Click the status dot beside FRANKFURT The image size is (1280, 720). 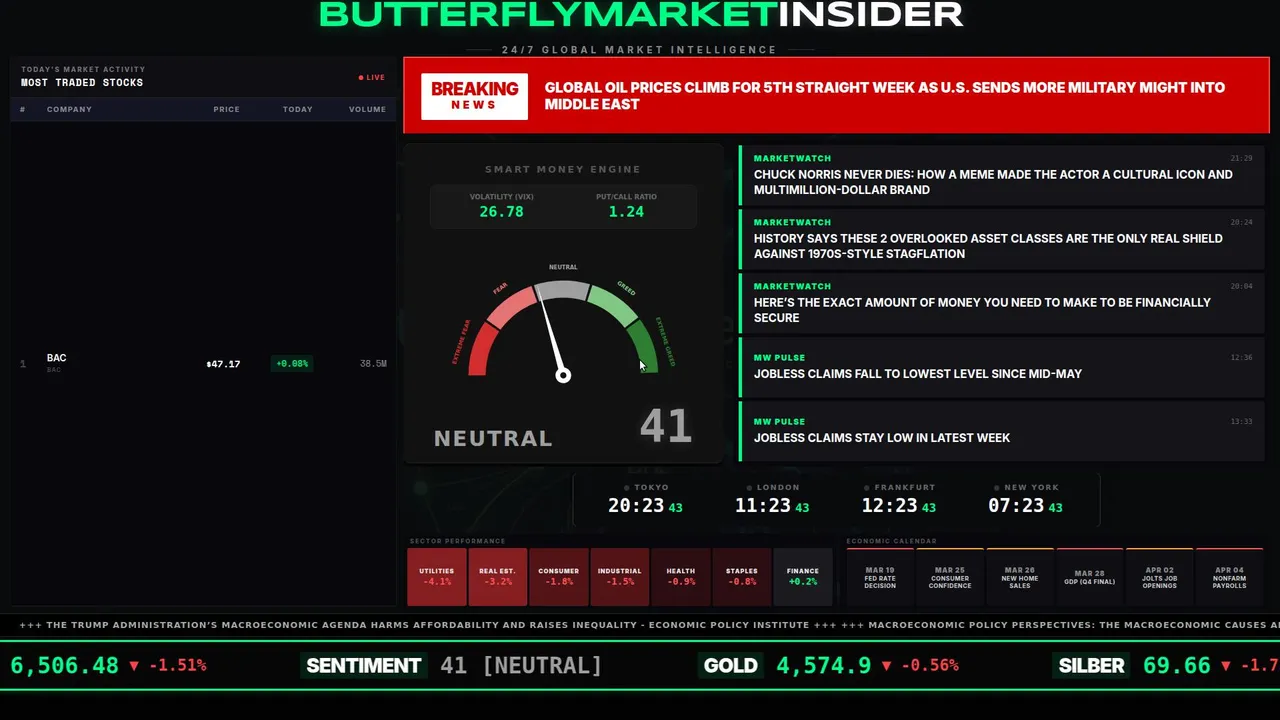866,488
